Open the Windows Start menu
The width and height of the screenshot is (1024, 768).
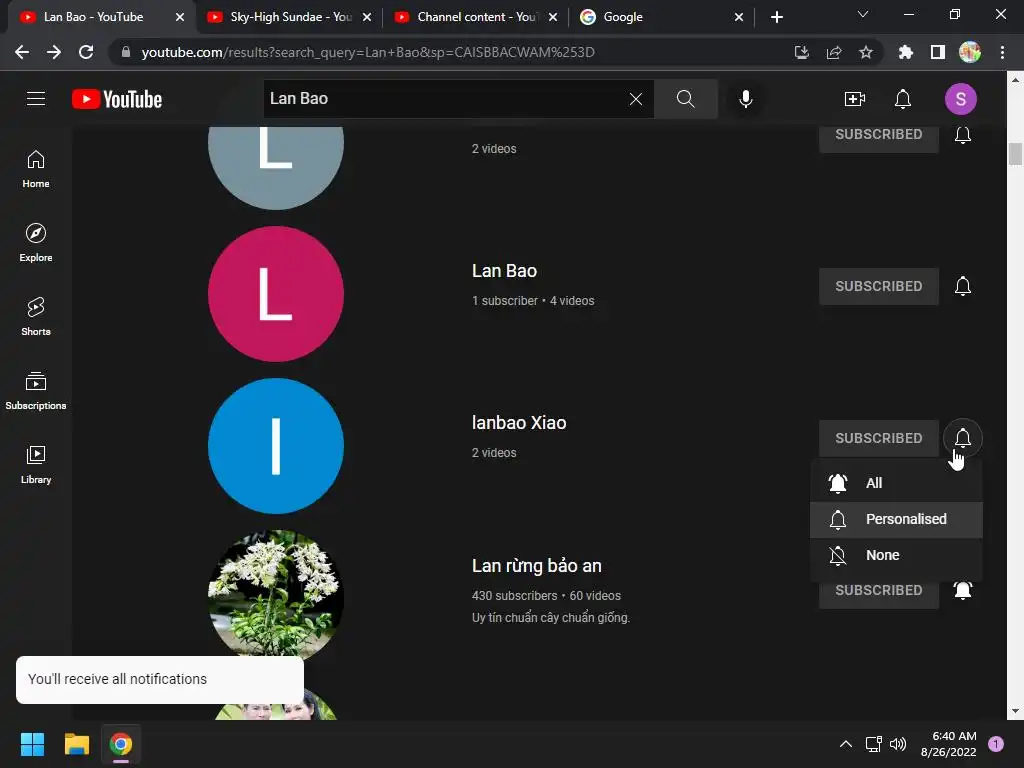pos(32,744)
